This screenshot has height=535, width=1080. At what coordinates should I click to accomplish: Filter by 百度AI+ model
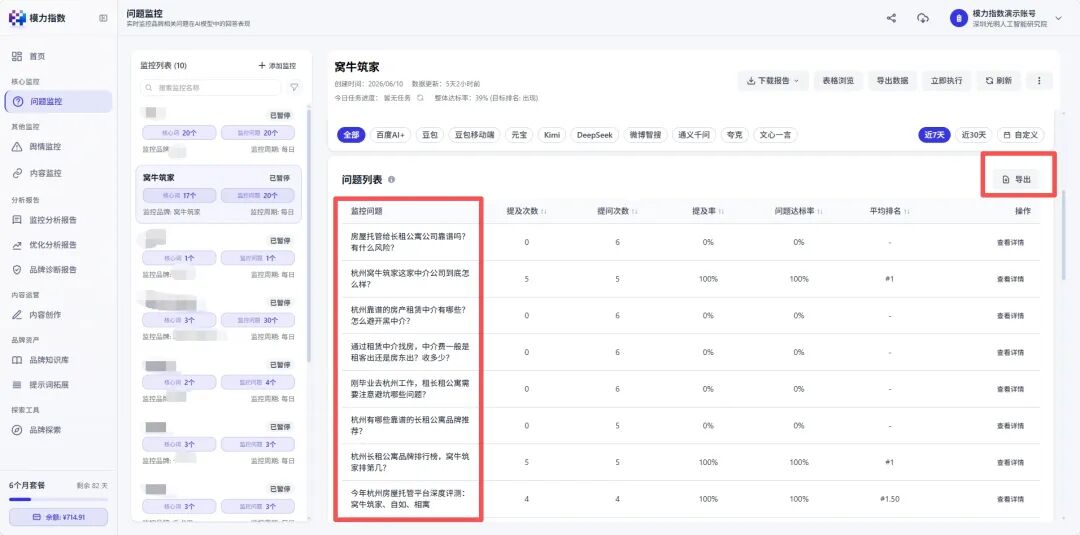point(391,135)
